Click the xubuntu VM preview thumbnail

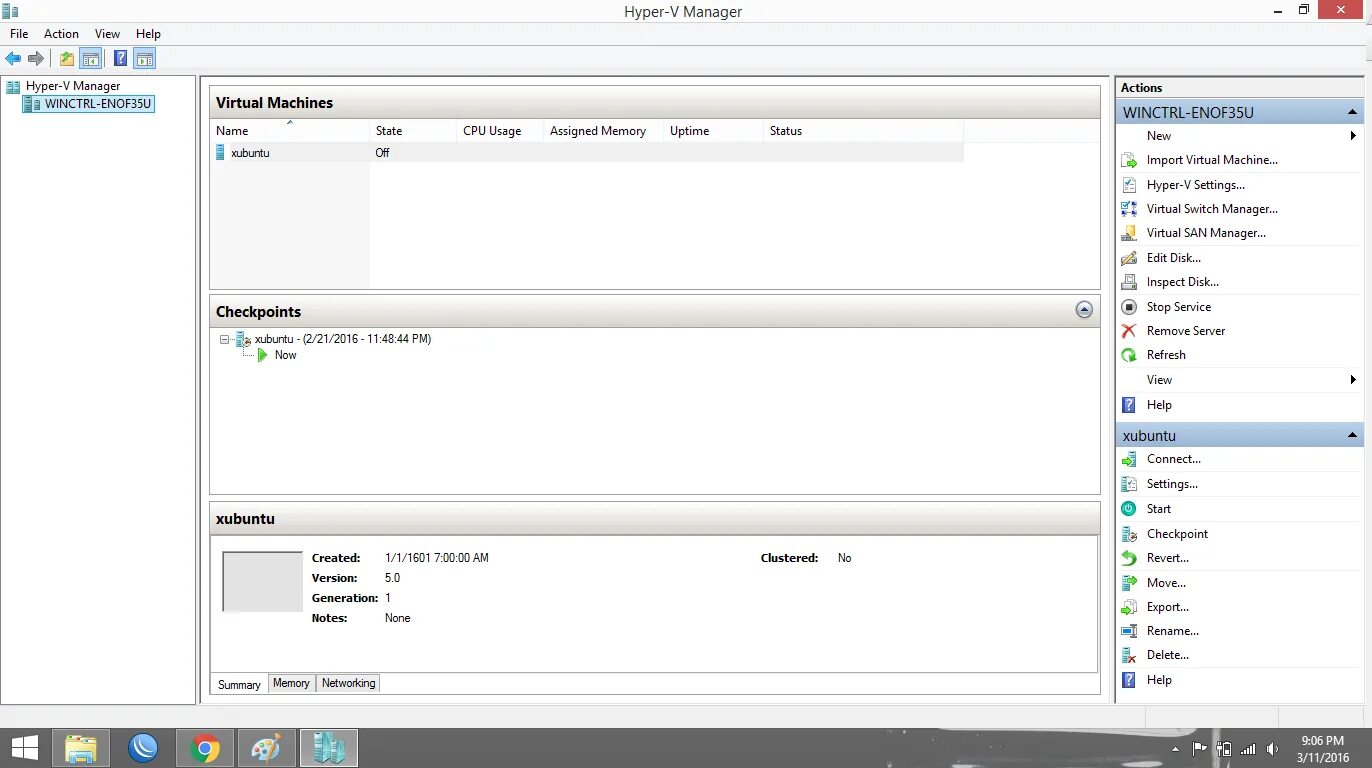tap(262, 581)
